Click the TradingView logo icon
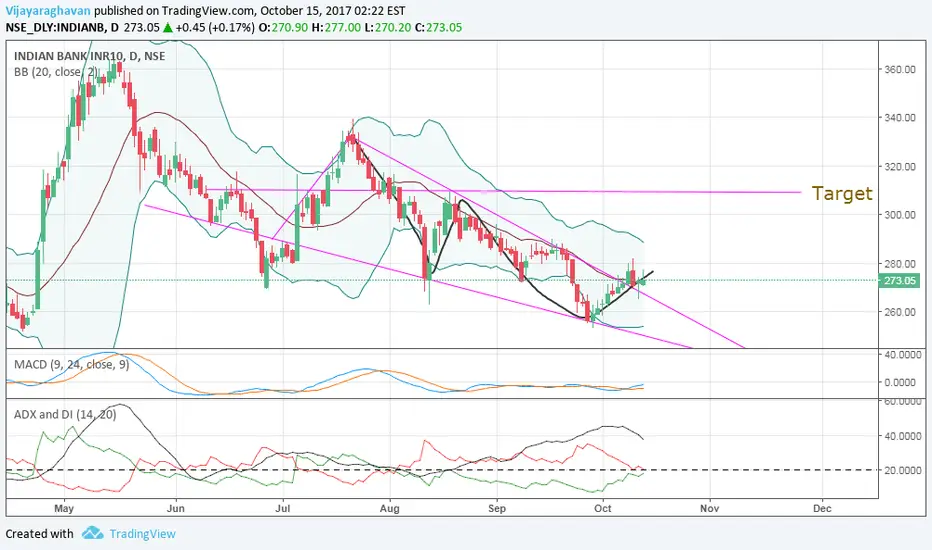Viewport: 932px width, 550px height. click(x=92, y=533)
